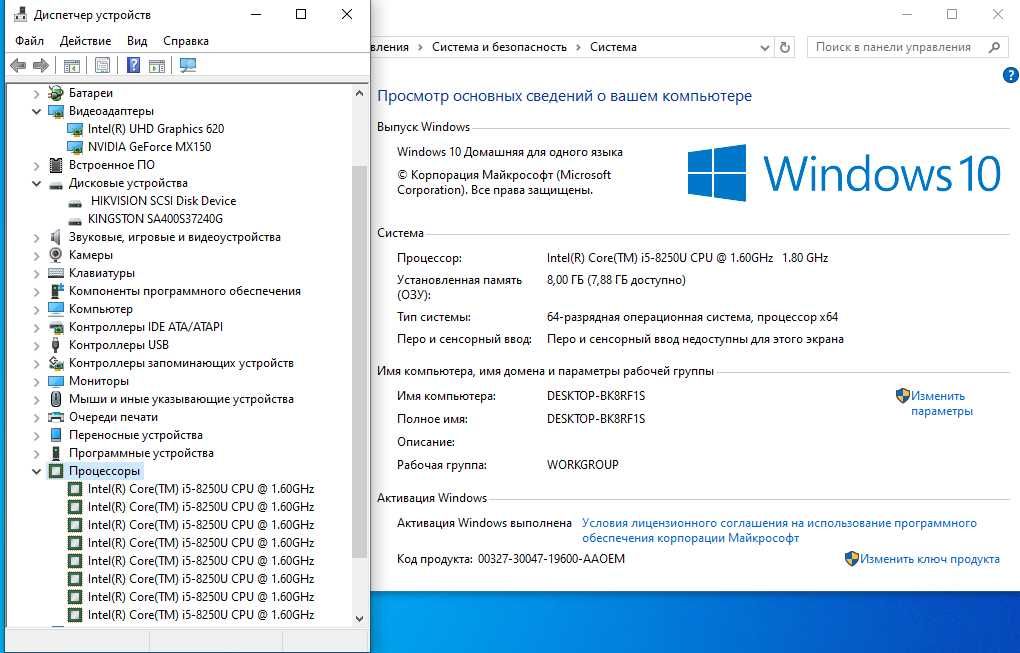
Task: Click the magnifier icon in Control Panel search
Action: tap(994, 47)
